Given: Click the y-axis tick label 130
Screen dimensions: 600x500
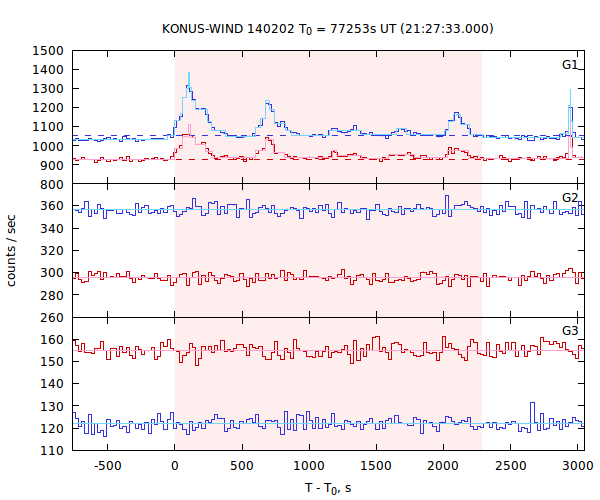Looking at the screenshot, I should point(52,406).
